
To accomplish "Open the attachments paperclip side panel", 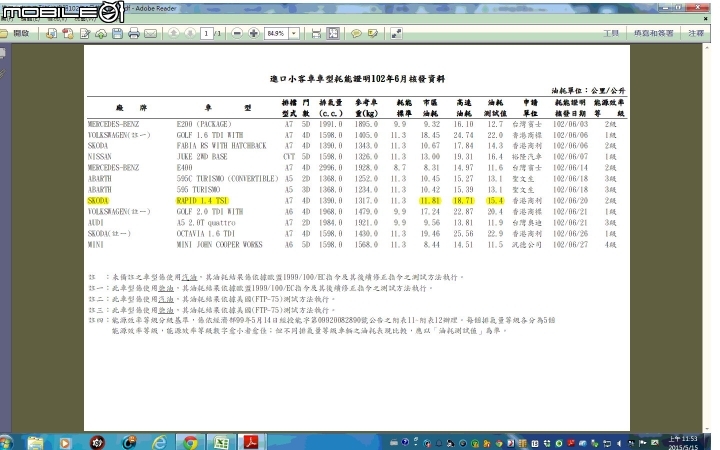I will pos(3,73).
